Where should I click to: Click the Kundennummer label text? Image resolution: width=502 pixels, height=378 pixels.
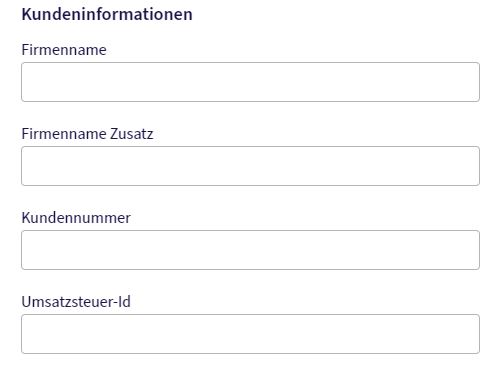[76, 218]
